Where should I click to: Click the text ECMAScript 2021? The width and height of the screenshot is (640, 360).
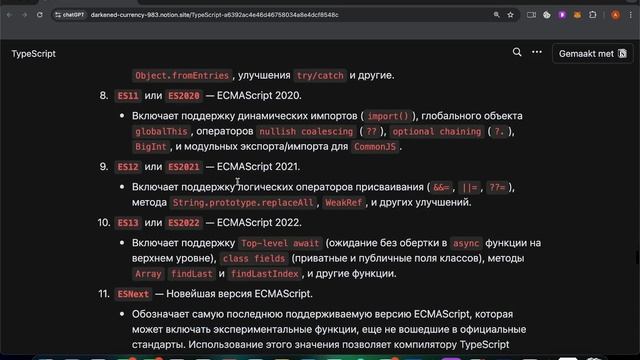point(258,167)
